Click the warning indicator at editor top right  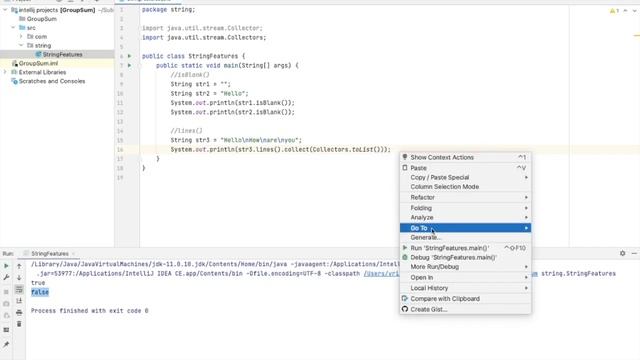(614, 11)
